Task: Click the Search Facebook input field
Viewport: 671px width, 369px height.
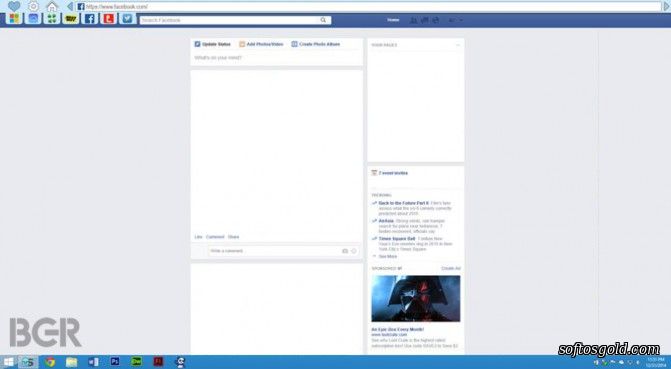Action: point(230,20)
